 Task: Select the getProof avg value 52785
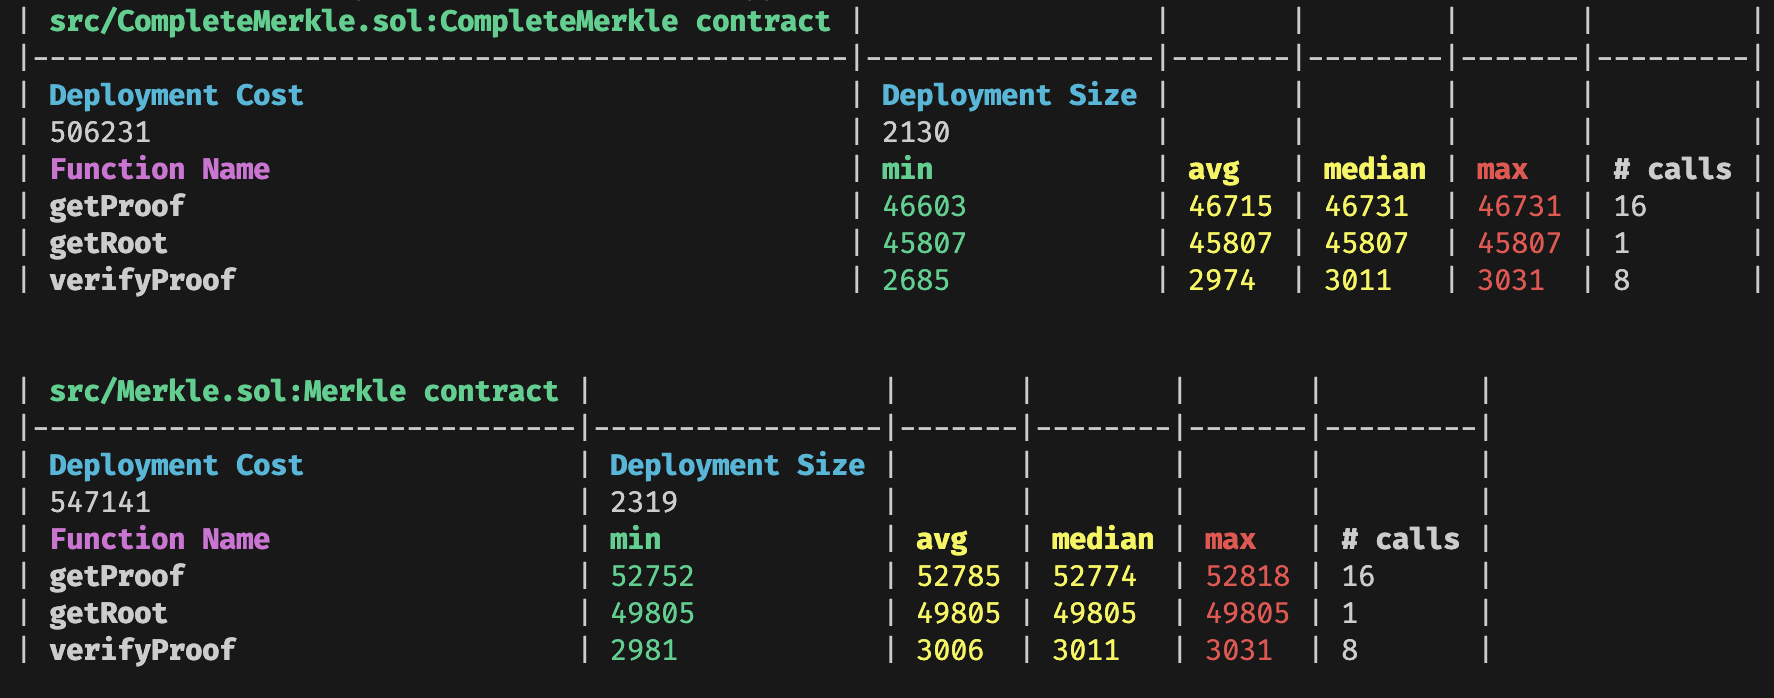point(958,576)
